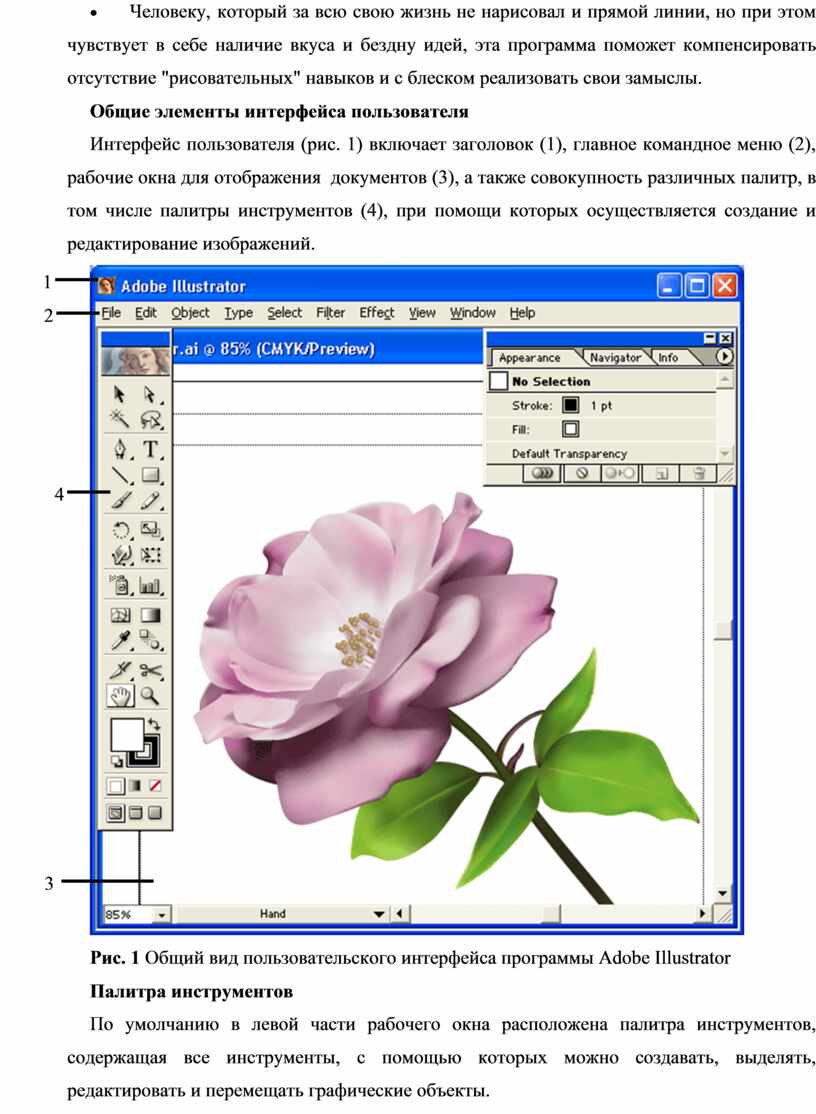The height and width of the screenshot is (1114, 816).
Task: Click the 85% zoom field
Action: [129, 915]
